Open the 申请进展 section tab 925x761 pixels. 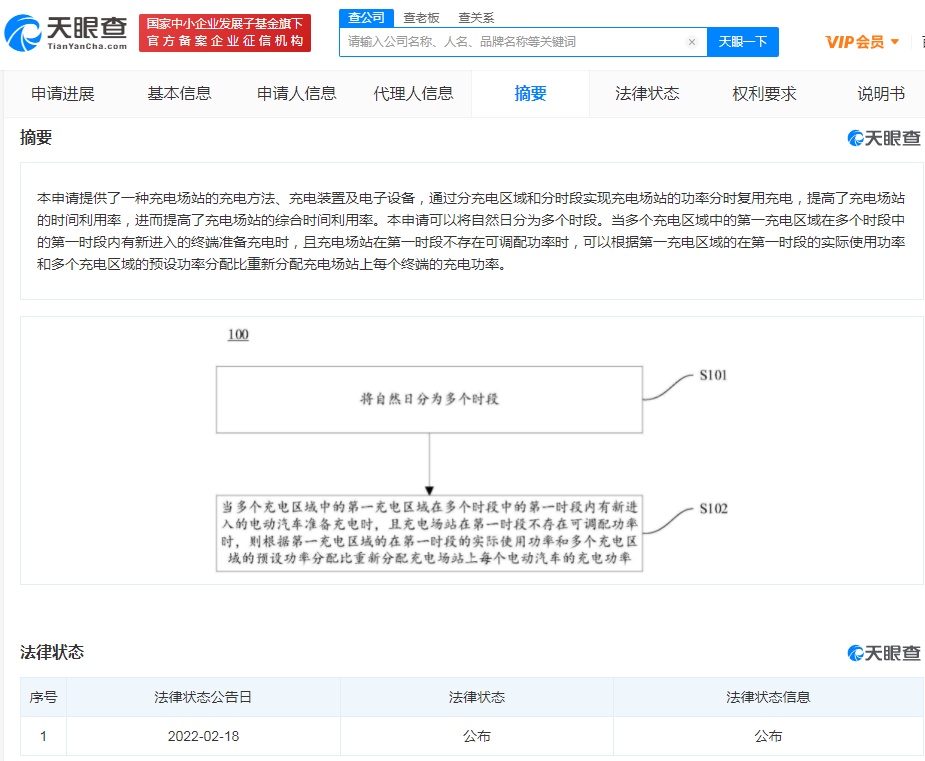pos(63,94)
